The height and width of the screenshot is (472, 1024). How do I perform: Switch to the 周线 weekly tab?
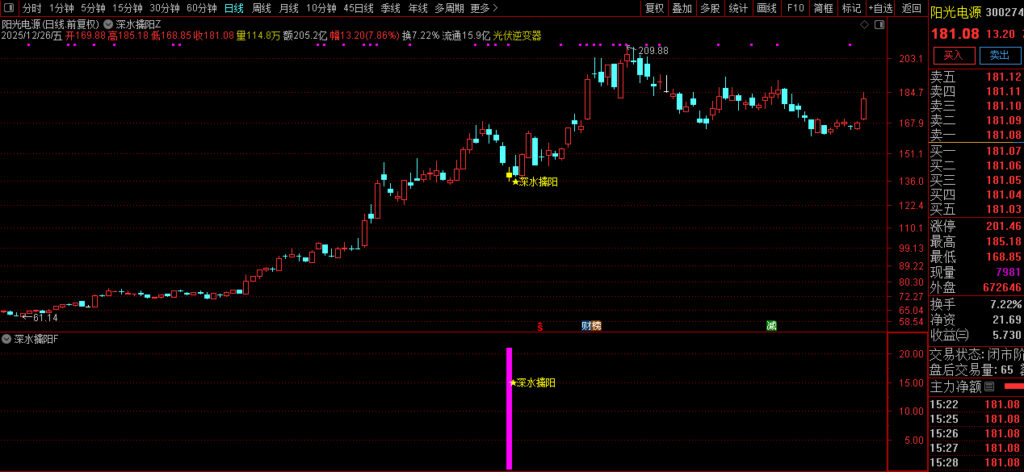[x=262, y=8]
